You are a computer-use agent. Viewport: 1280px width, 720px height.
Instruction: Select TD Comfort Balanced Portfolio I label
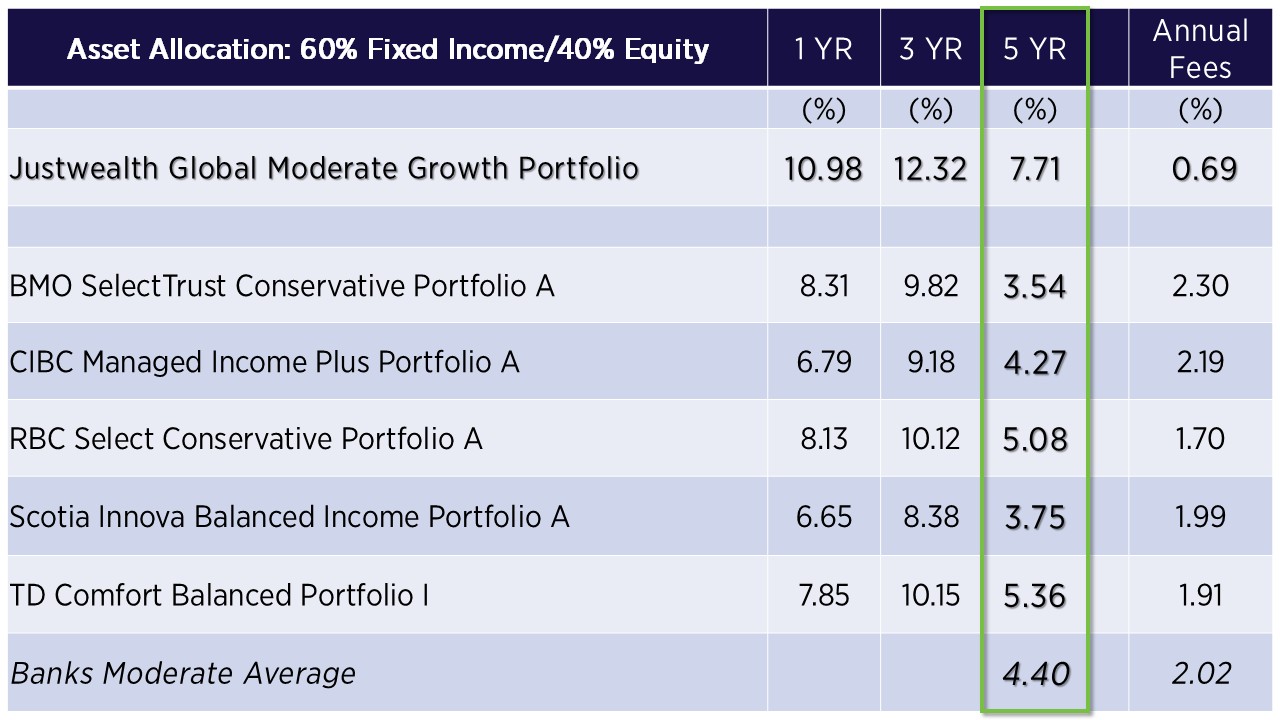[220, 595]
